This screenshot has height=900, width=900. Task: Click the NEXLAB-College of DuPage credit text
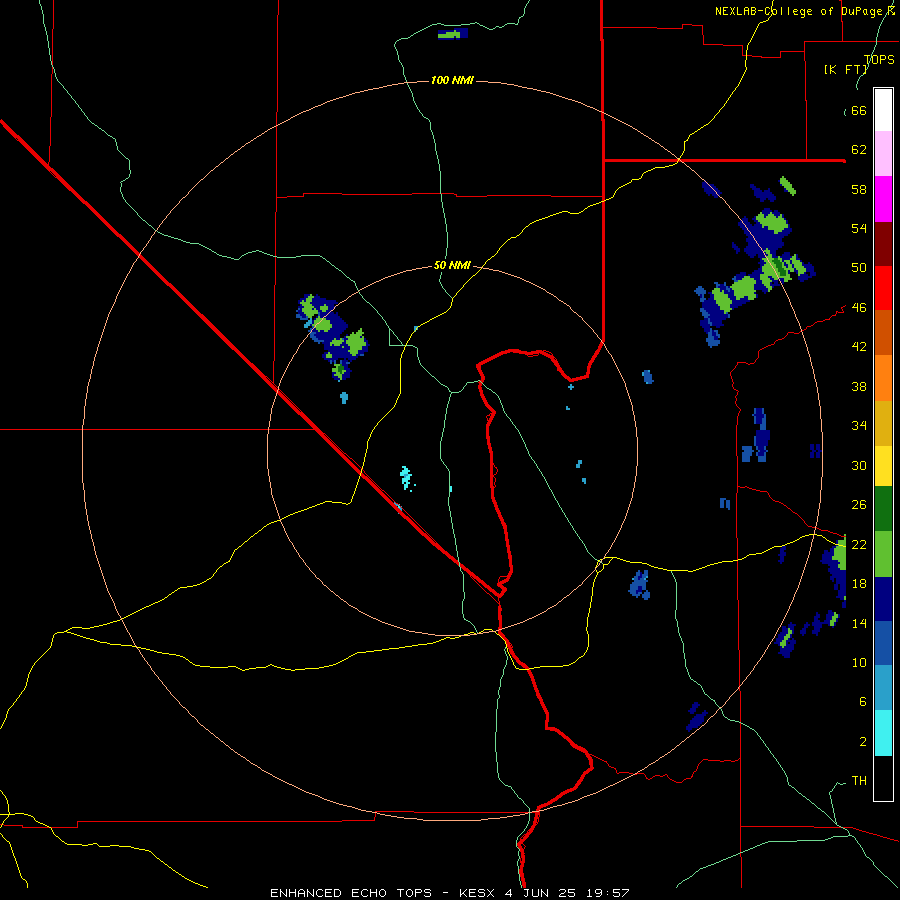pos(805,11)
